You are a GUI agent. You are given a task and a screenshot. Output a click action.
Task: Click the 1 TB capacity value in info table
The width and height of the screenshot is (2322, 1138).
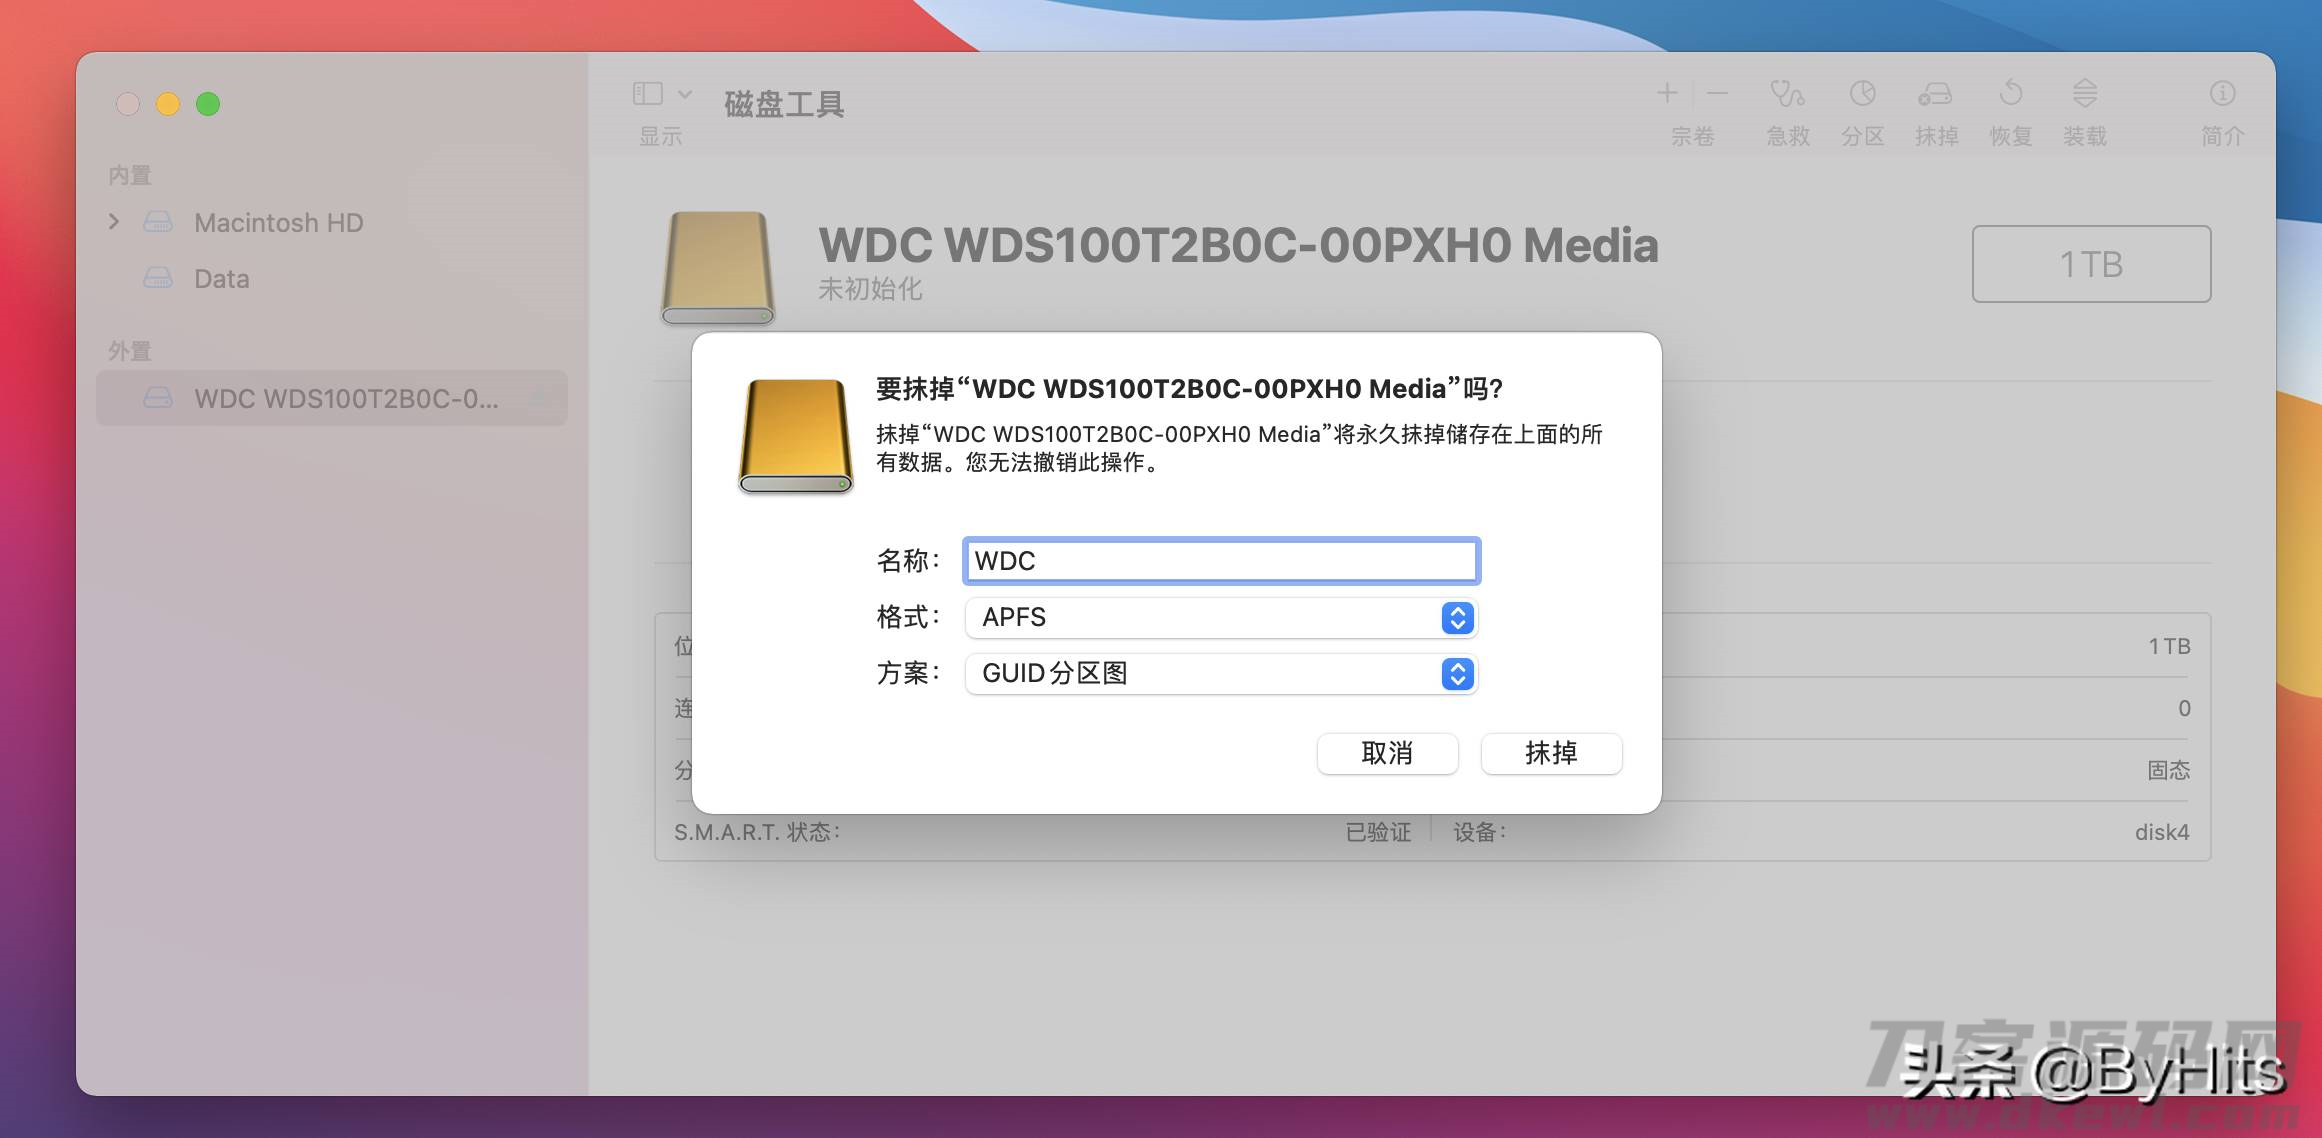click(2169, 646)
